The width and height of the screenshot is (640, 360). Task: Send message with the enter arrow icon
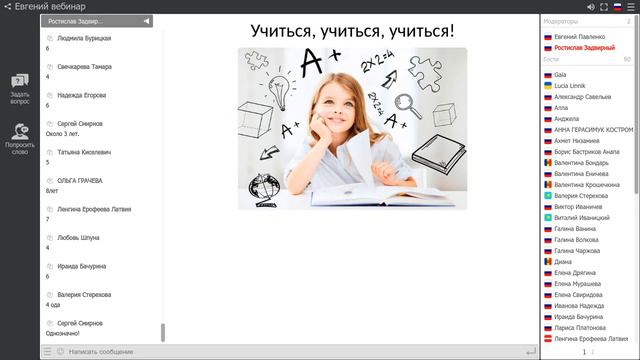pyautogui.click(x=531, y=351)
